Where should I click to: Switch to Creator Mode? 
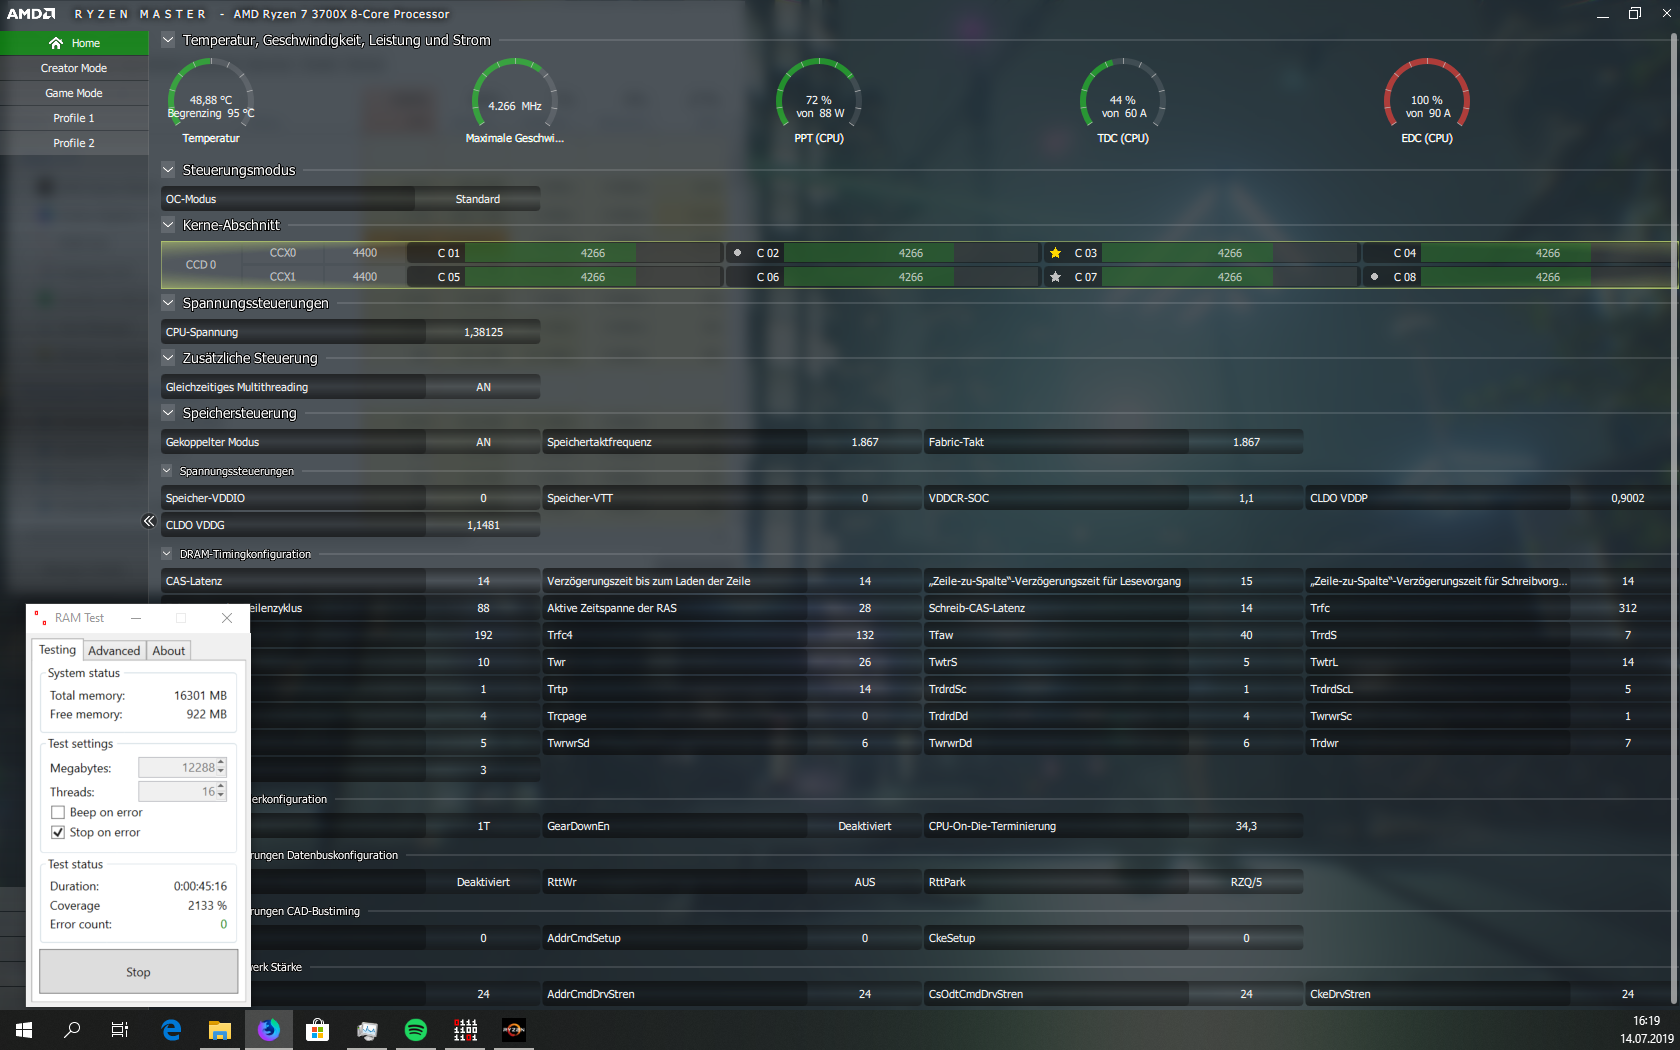(74, 68)
